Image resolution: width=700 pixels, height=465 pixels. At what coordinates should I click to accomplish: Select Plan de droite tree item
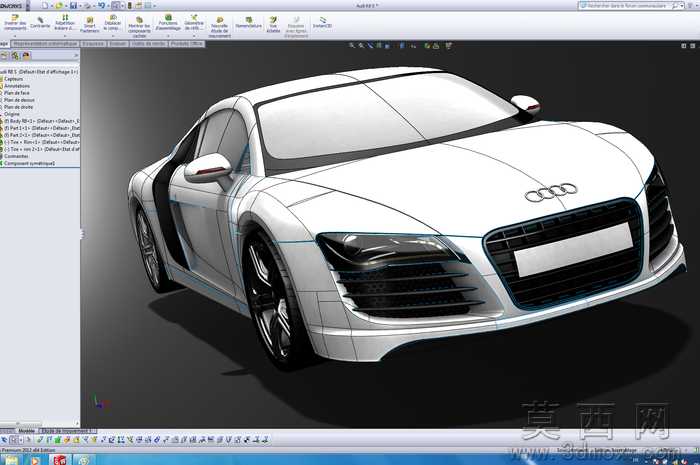tap(18, 108)
